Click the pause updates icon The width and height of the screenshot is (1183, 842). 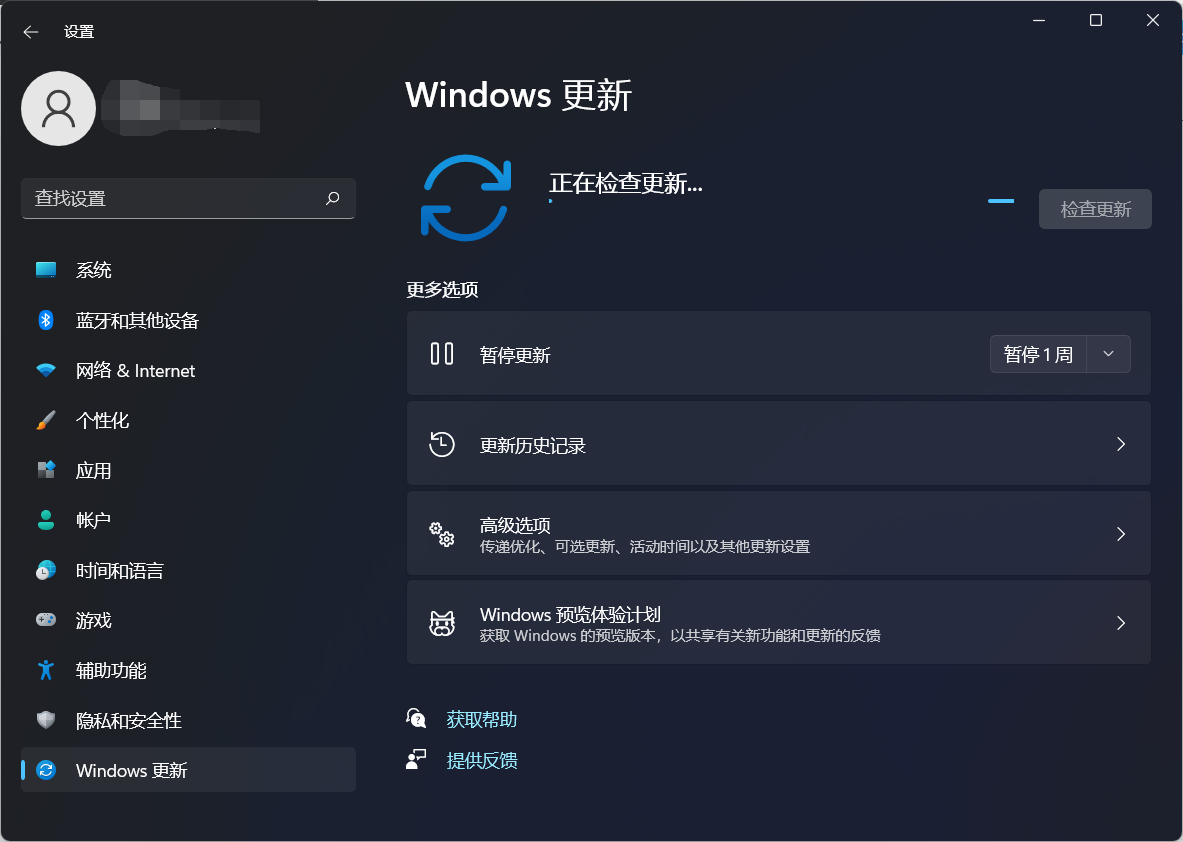(441, 353)
